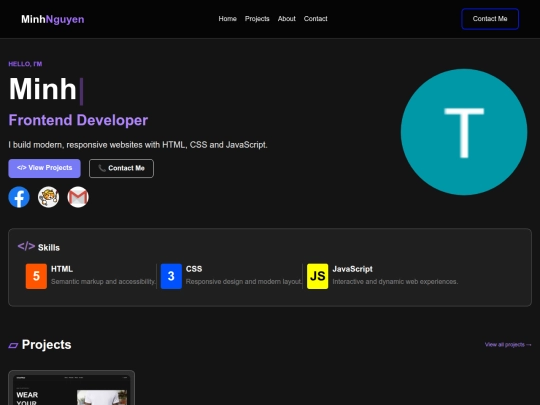The width and height of the screenshot is (540, 405).
Task: Follow the View all projects link
Action: pyautogui.click(x=508, y=345)
